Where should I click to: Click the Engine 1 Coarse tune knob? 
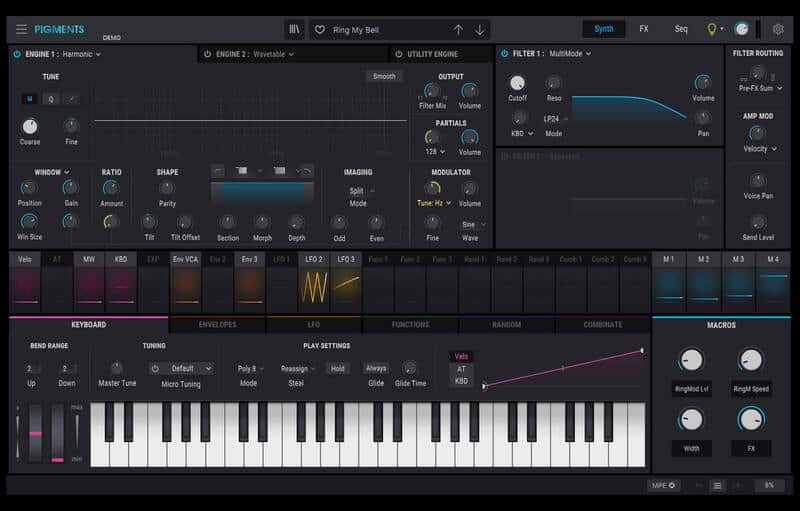click(x=30, y=126)
